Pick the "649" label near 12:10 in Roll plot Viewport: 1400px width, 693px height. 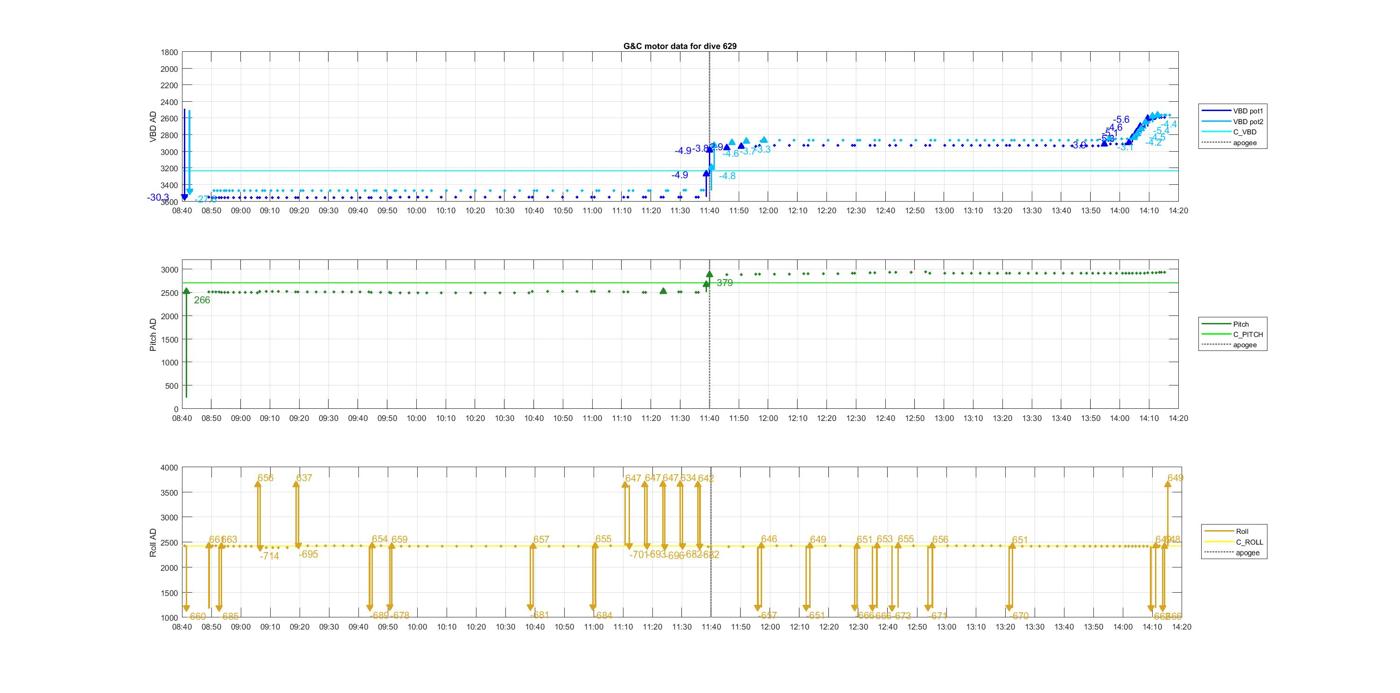818,540
